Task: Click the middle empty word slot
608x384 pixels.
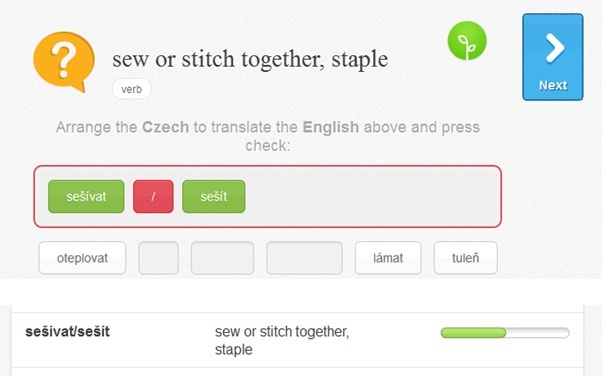Action: [x=223, y=258]
